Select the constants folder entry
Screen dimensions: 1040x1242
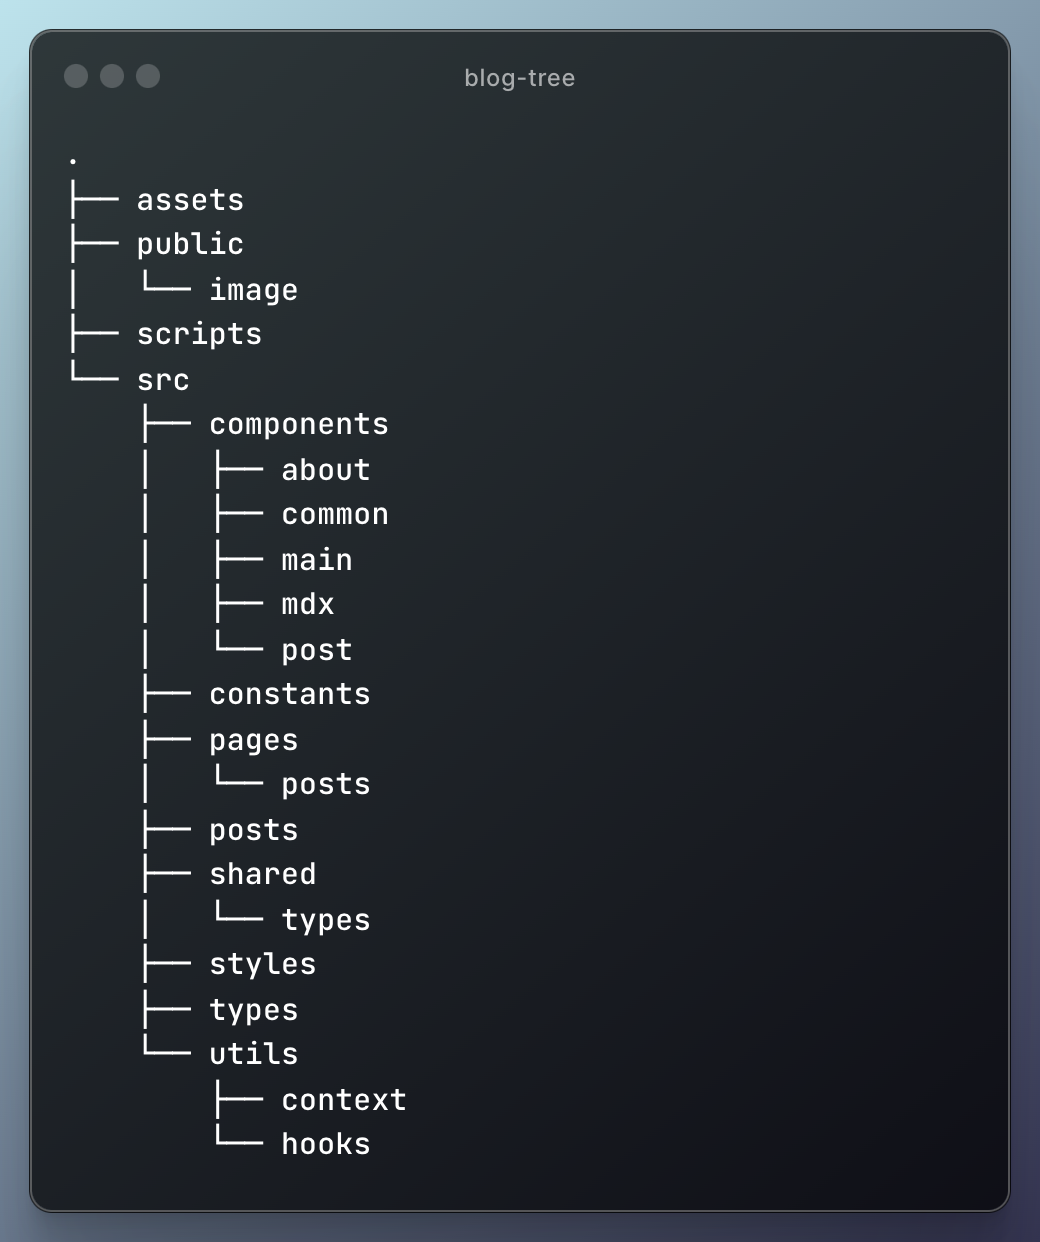[x=290, y=694]
